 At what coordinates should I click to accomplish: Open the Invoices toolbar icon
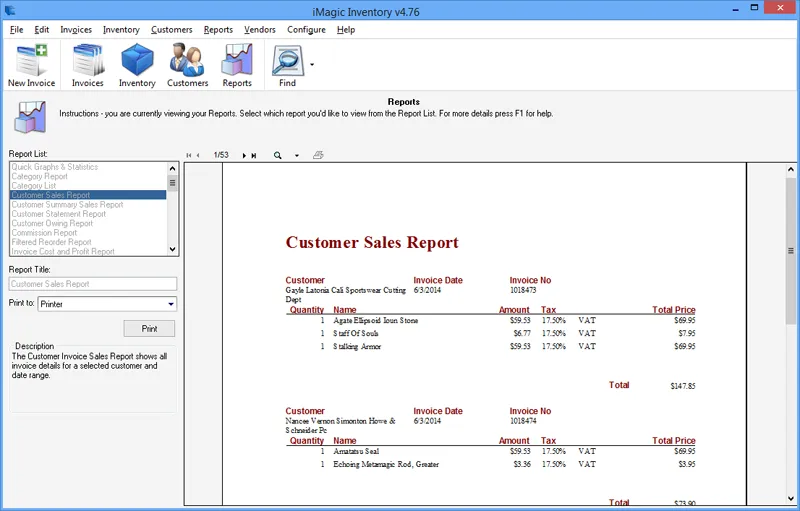click(x=88, y=65)
